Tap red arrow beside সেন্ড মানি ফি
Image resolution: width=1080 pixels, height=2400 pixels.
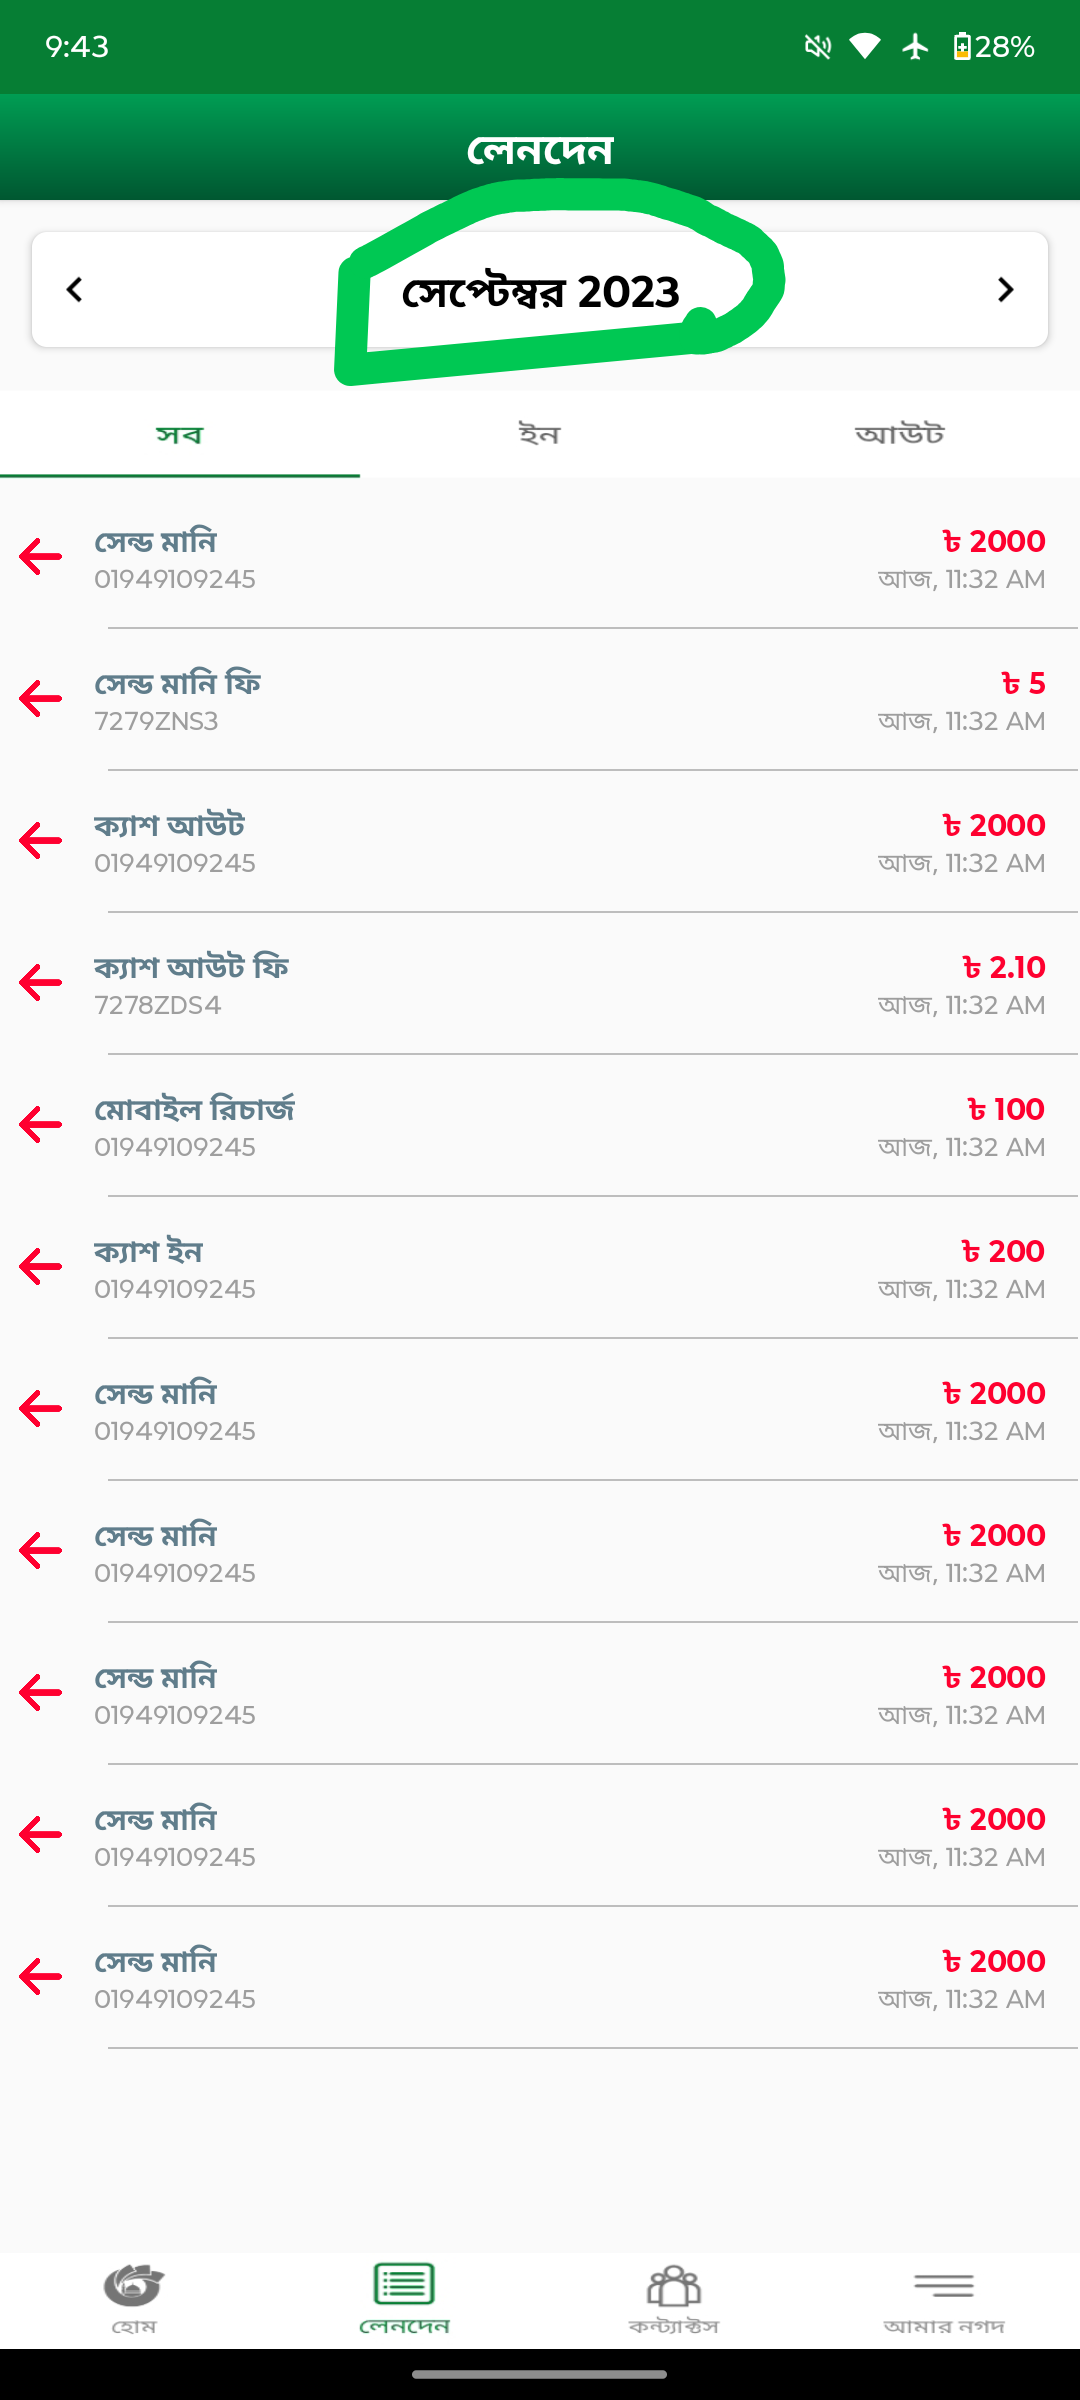coord(41,699)
